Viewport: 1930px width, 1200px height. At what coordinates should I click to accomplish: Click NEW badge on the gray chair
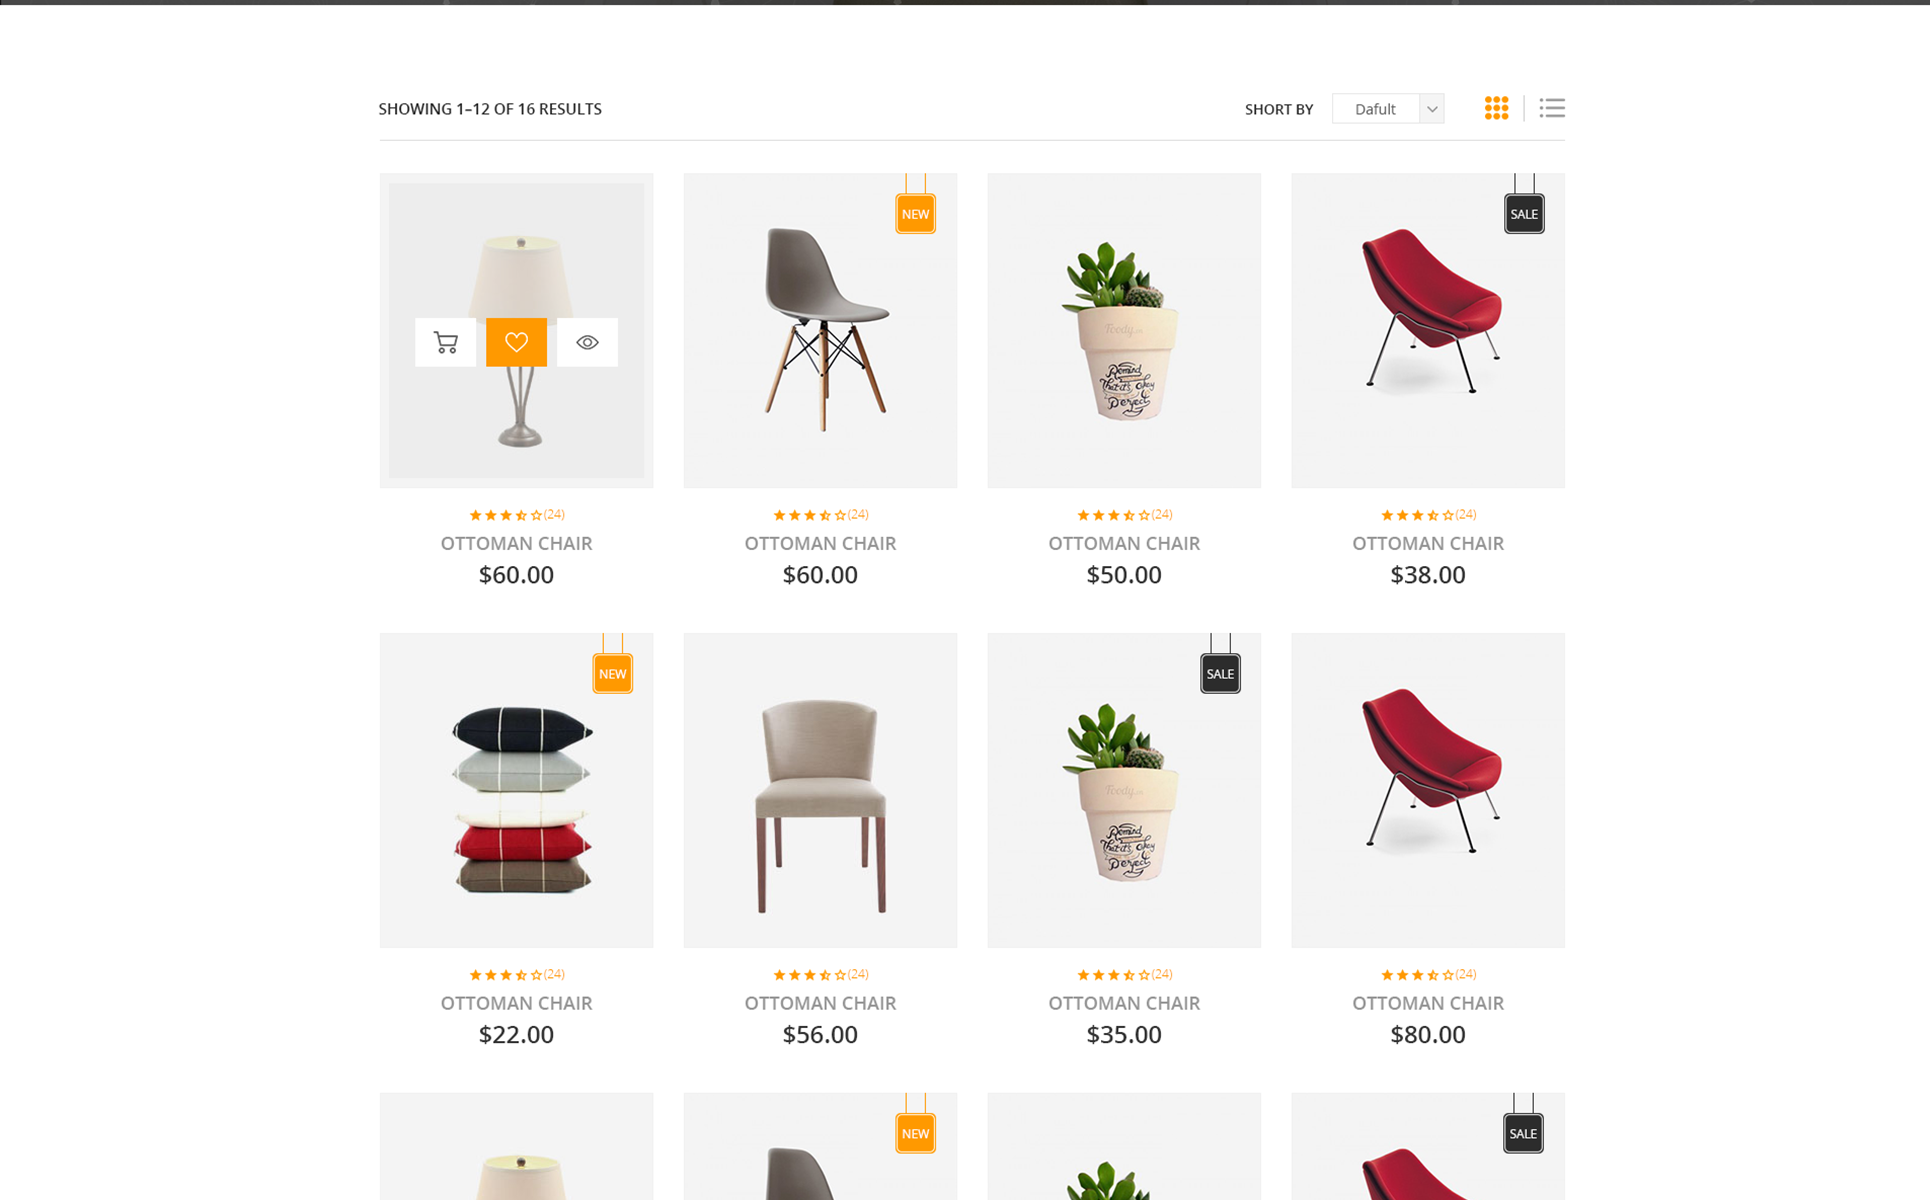tap(915, 213)
